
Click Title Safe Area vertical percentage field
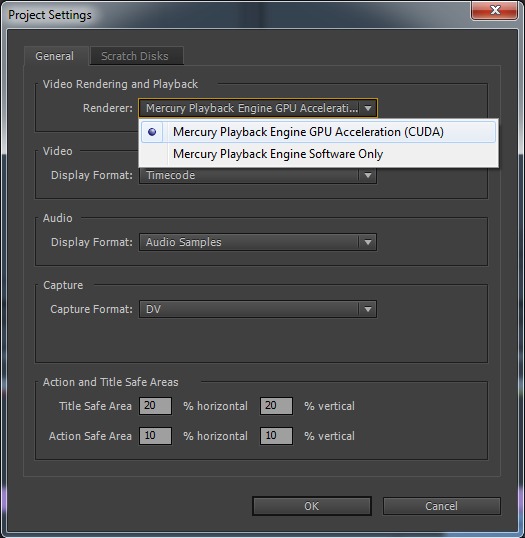click(x=276, y=406)
